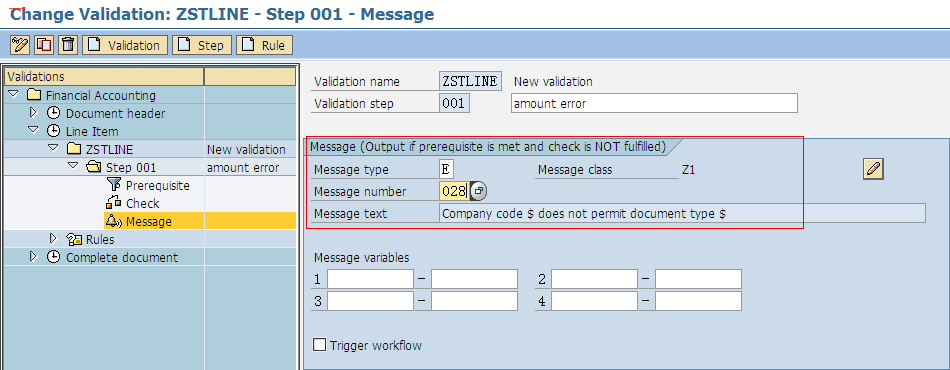Screen dimensions: 950x370
Task: Collapse the Step 001 node
Action: click(x=73, y=166)
